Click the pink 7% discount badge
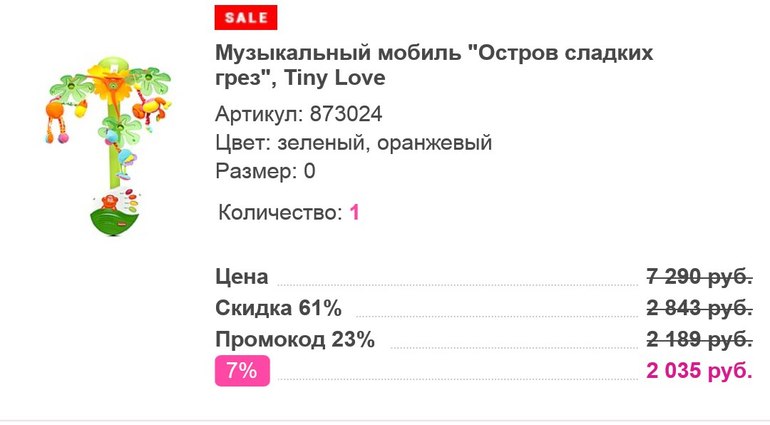The height and width of the screenshot is (425, 770). (242, 371)
